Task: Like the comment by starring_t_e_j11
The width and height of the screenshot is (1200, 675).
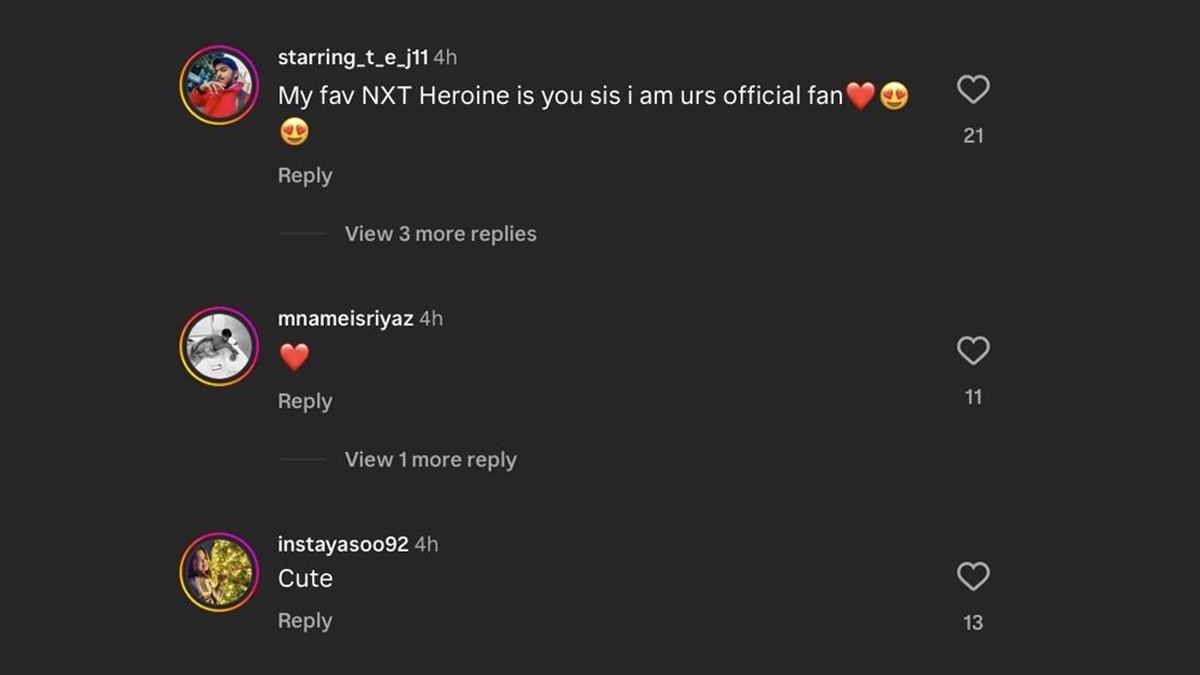Action: tap(973, 90)
